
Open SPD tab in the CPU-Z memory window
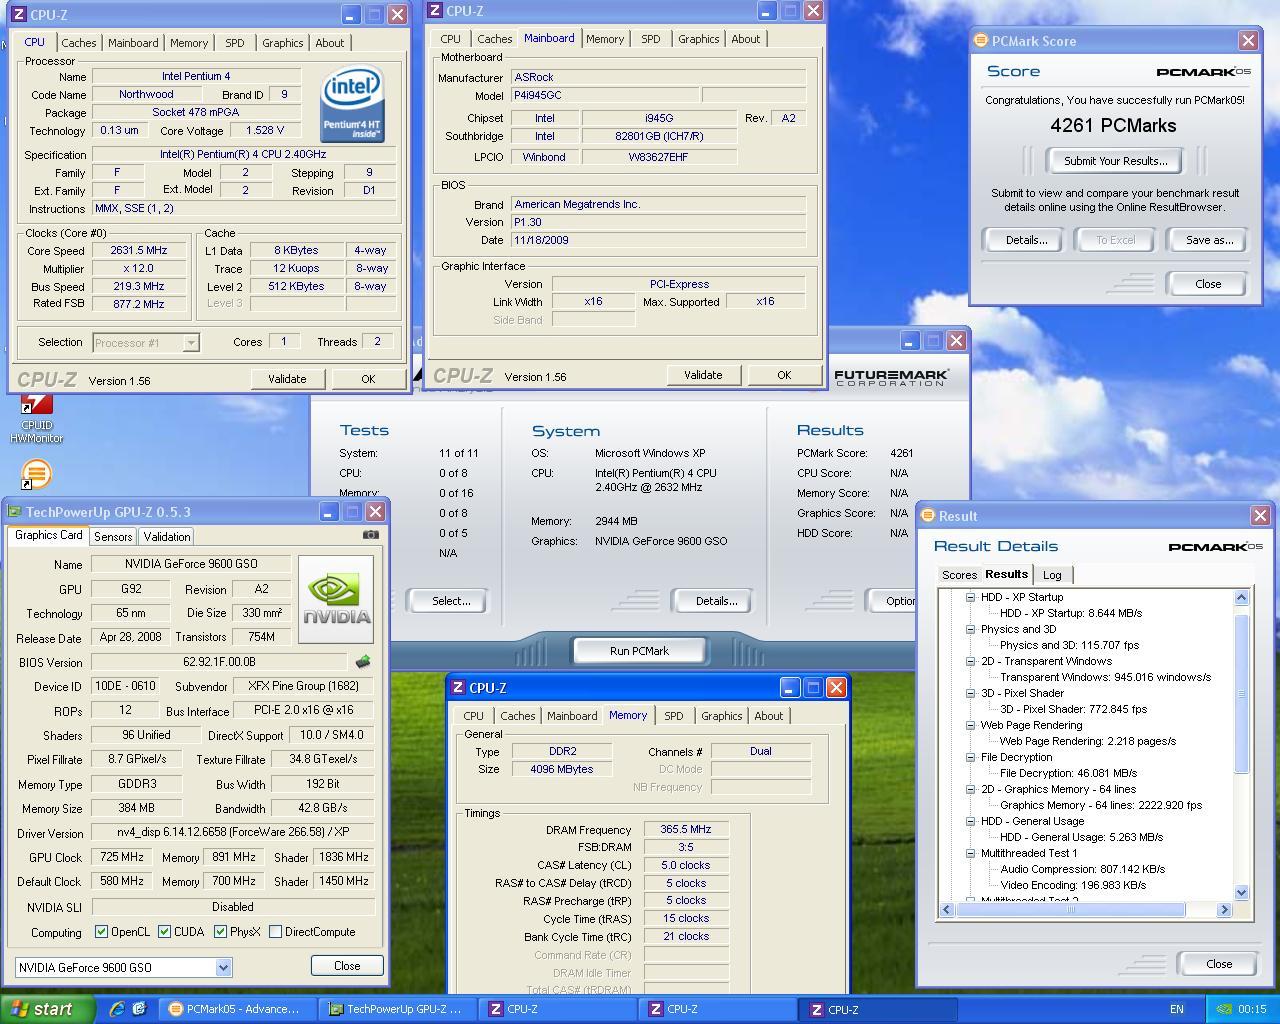point(674,716)
